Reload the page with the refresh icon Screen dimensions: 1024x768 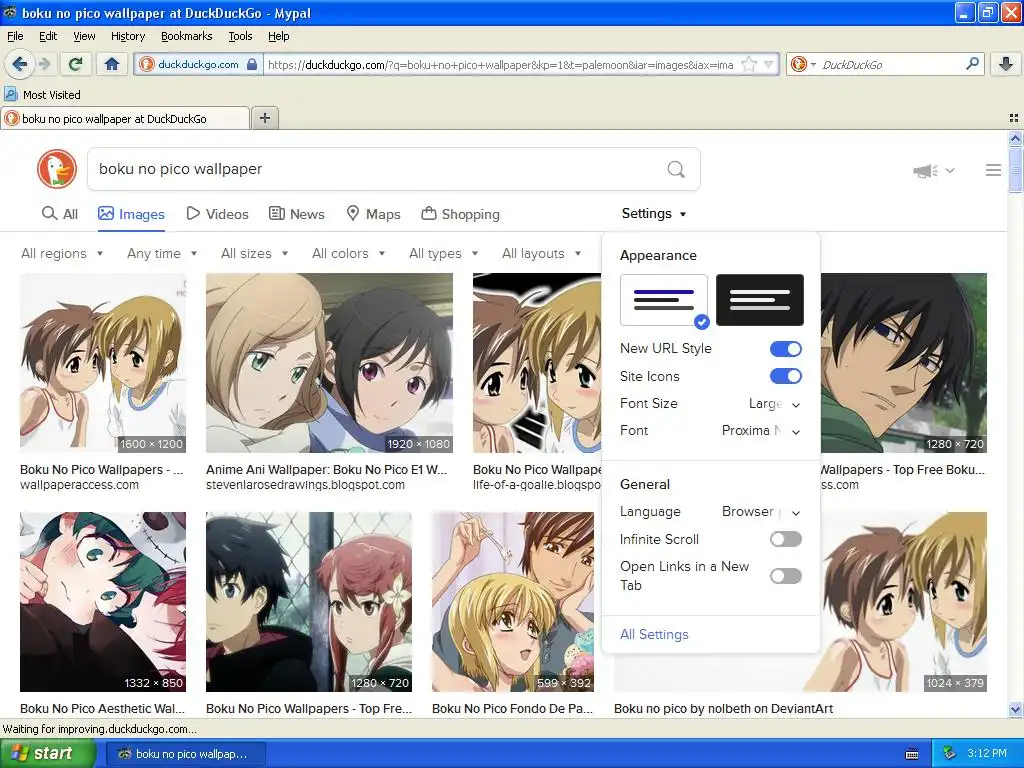[x=76, y=64]
